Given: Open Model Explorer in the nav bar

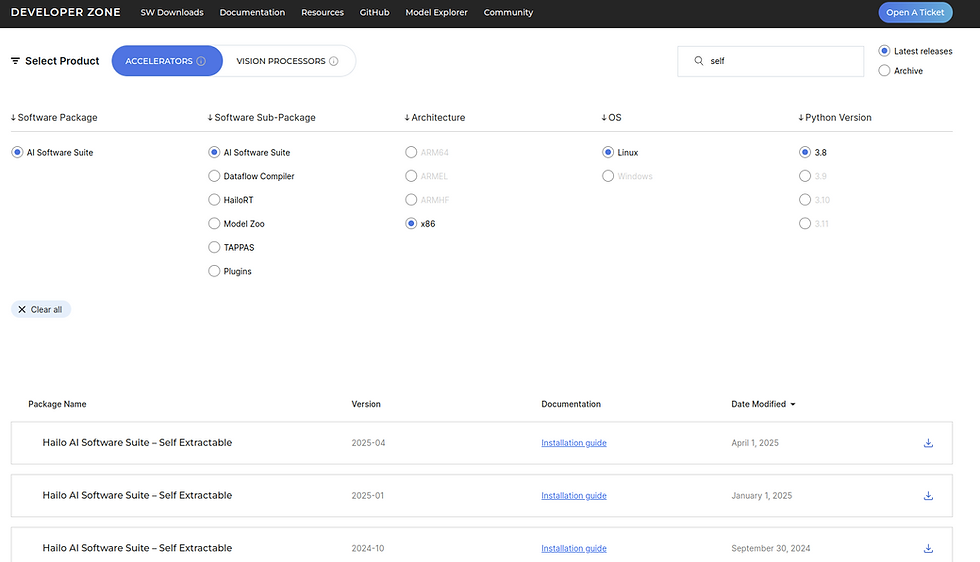Looking at the screenshot, I should (x=436, y=13).
